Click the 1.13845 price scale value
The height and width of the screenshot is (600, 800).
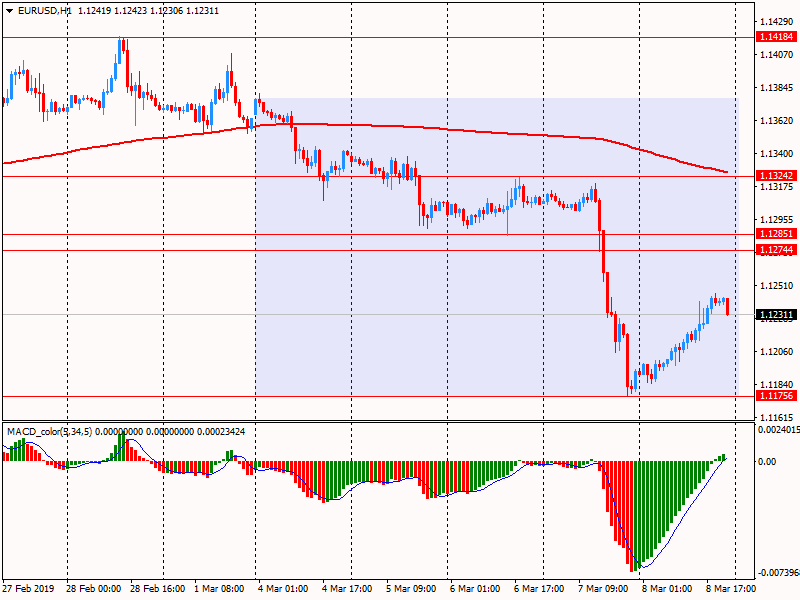[777, 88]
